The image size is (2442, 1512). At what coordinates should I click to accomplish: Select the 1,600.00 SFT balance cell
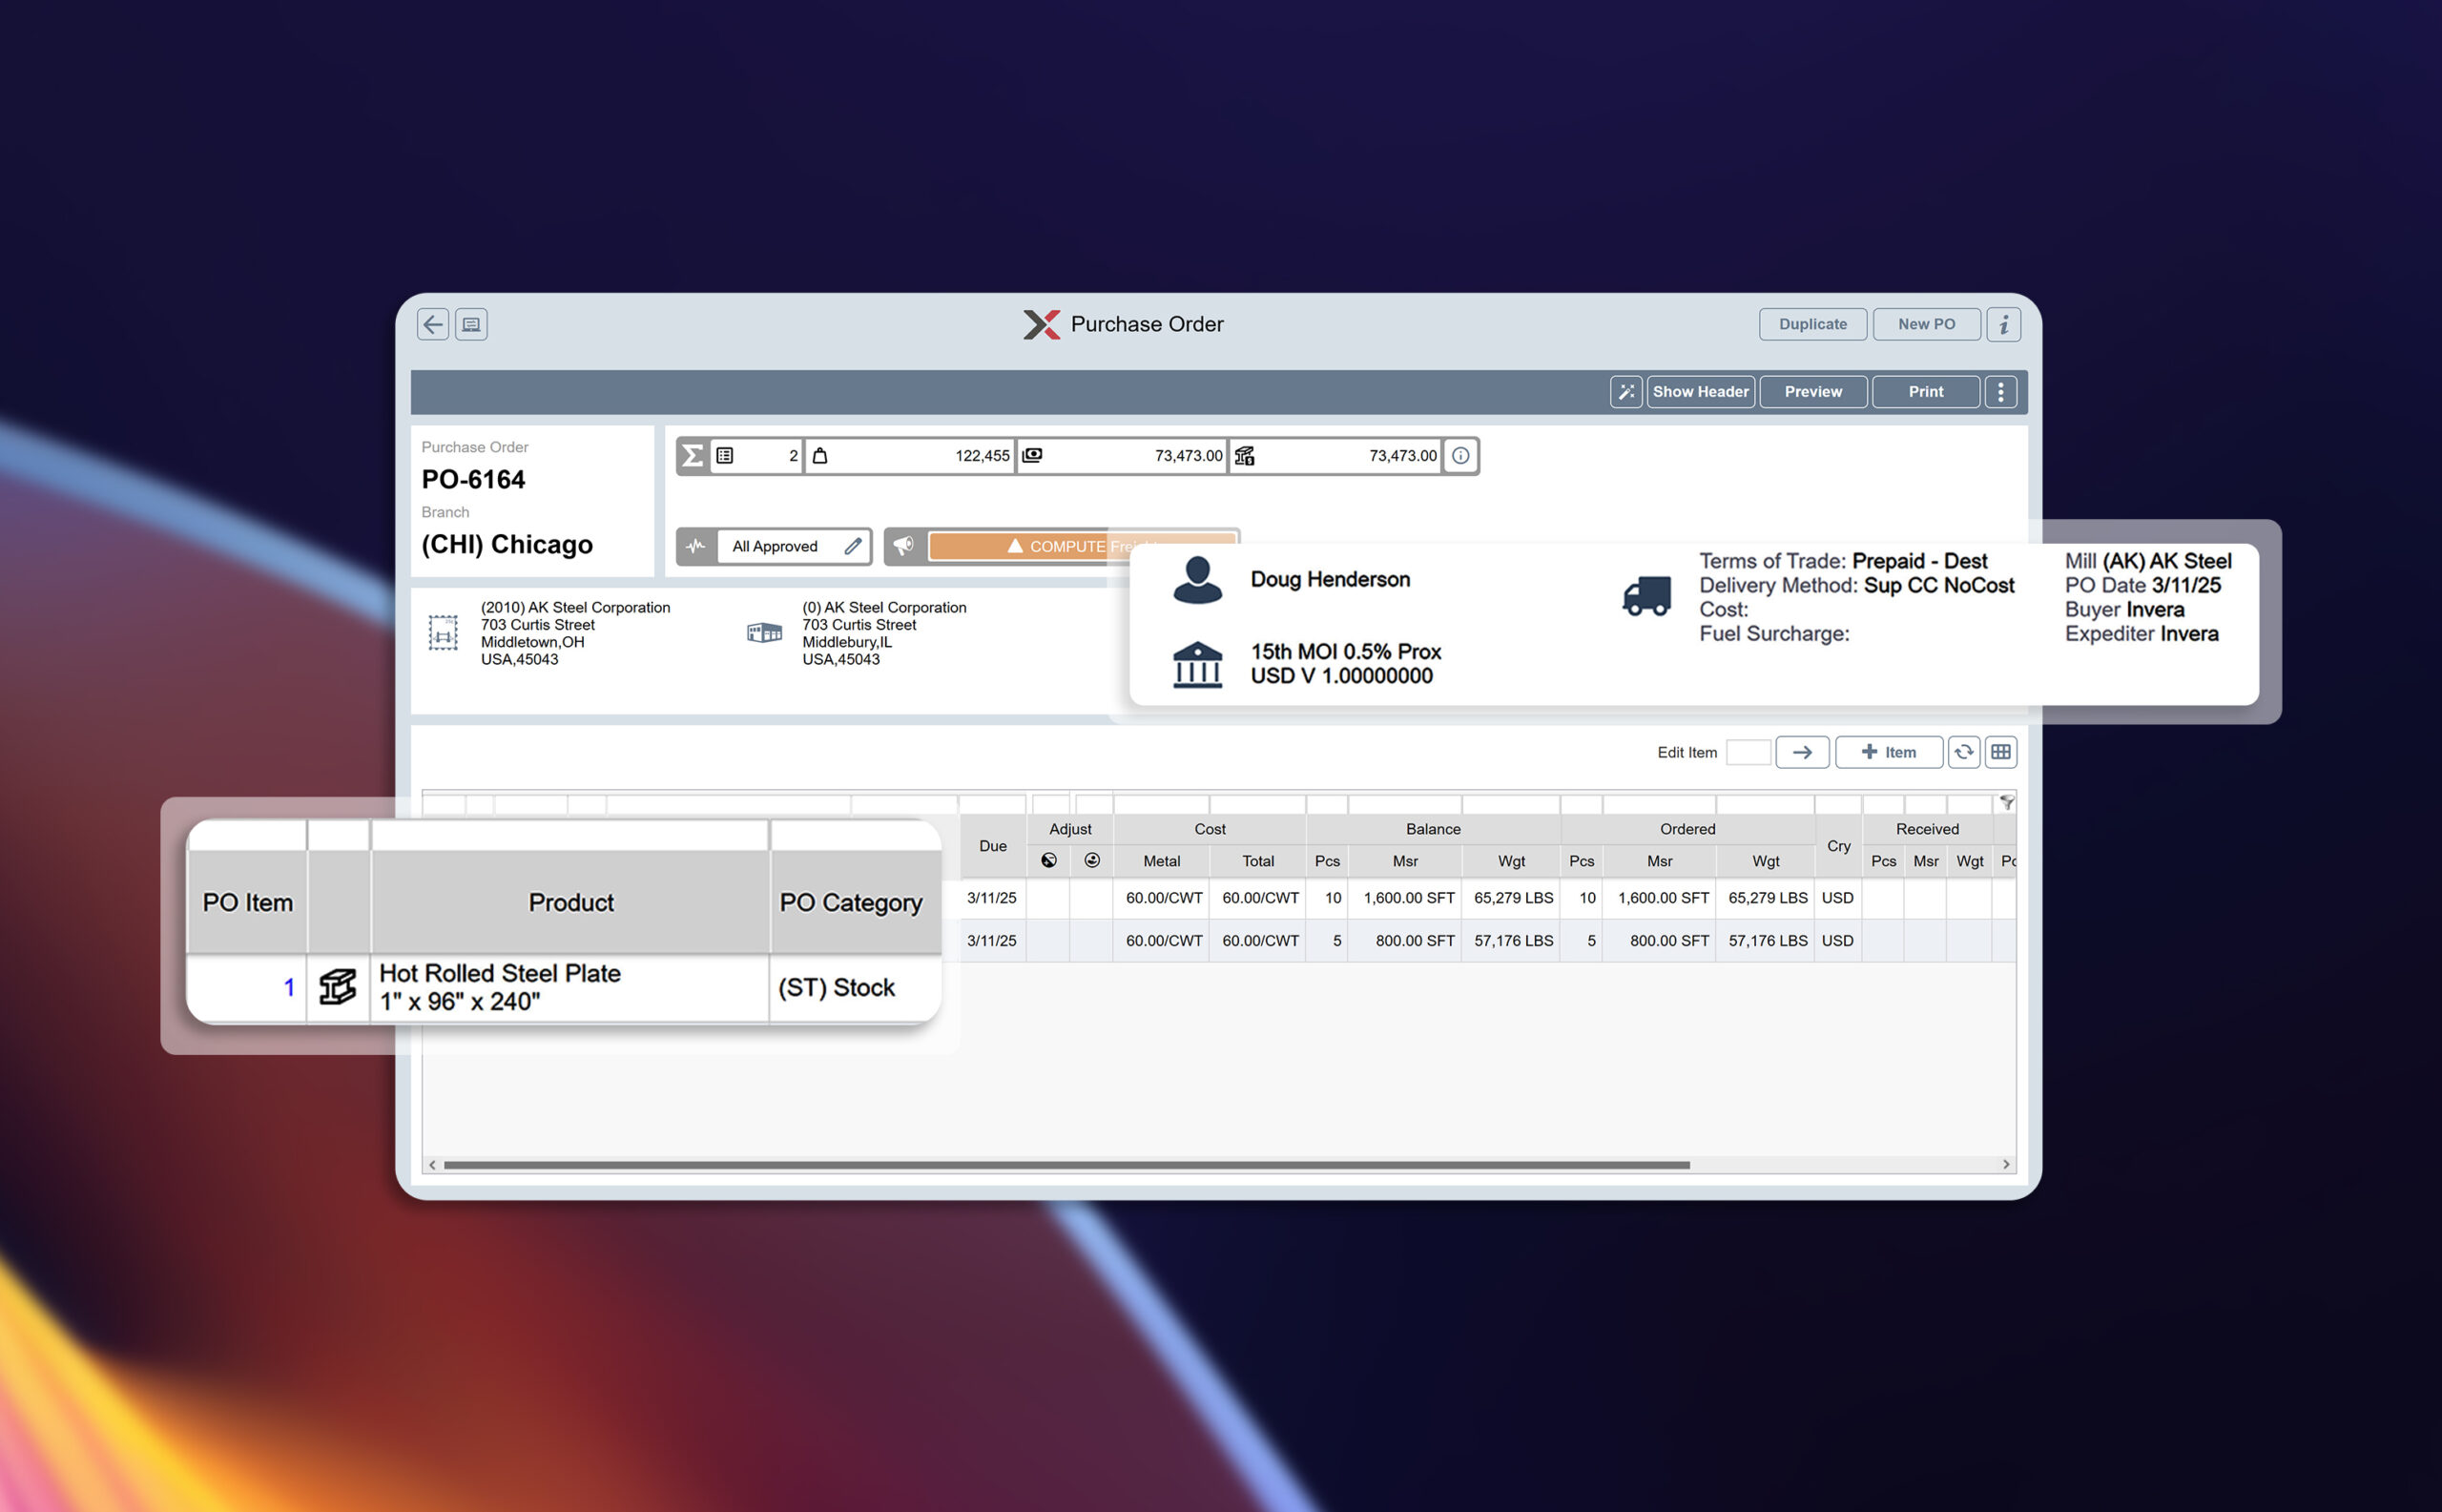(x=1405, y=898)
